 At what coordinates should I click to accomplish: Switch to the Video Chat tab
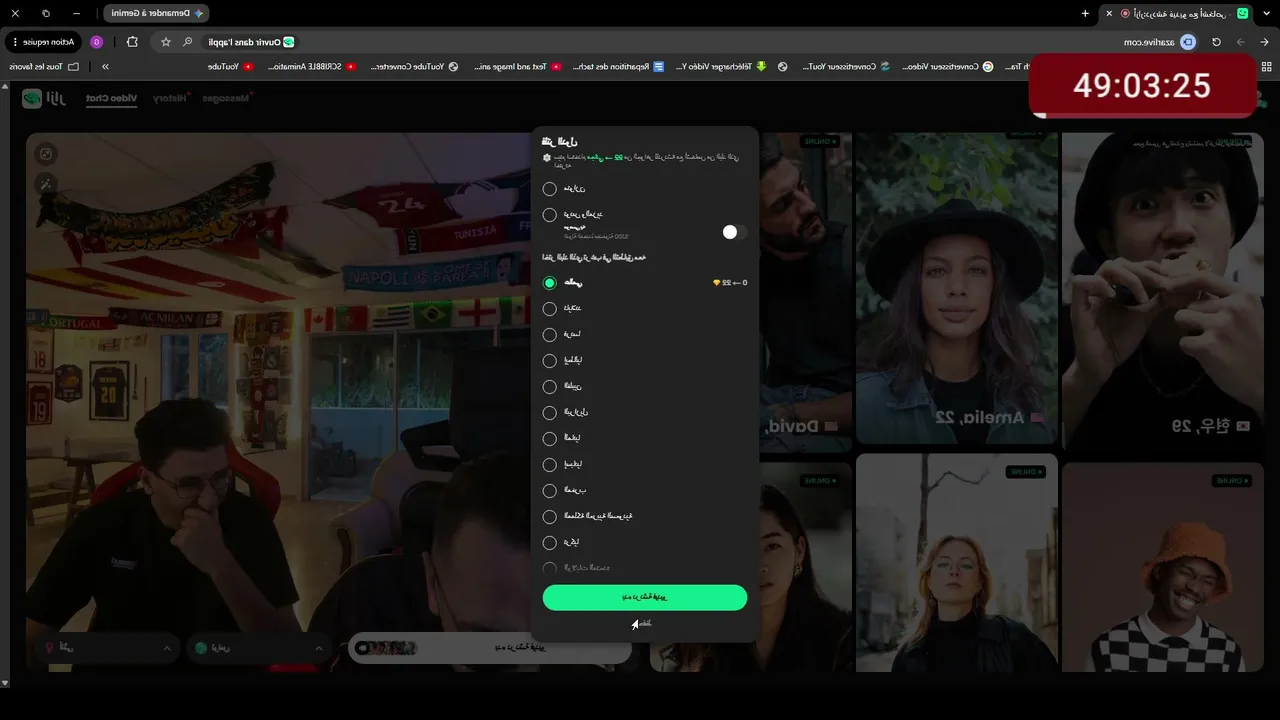tap(111, 98)
